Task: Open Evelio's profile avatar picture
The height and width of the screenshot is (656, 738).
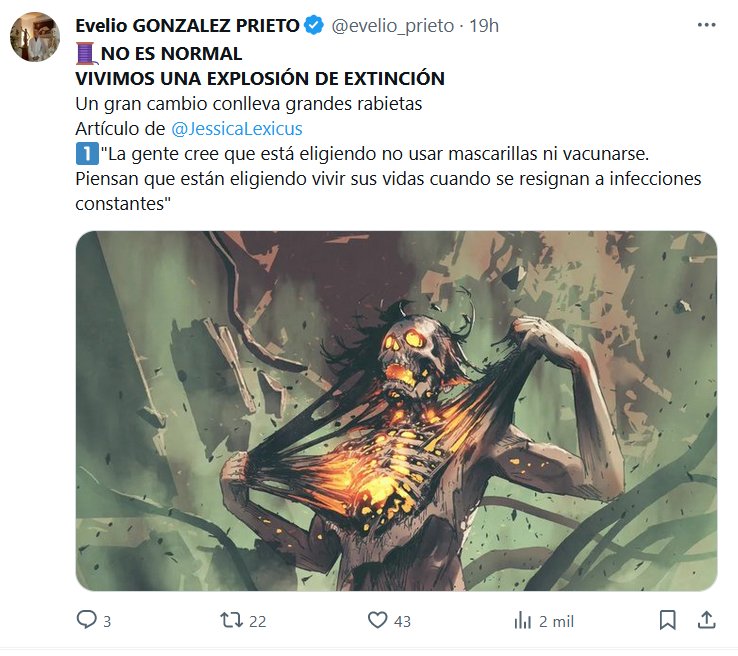Action: [x=35, y=37]
